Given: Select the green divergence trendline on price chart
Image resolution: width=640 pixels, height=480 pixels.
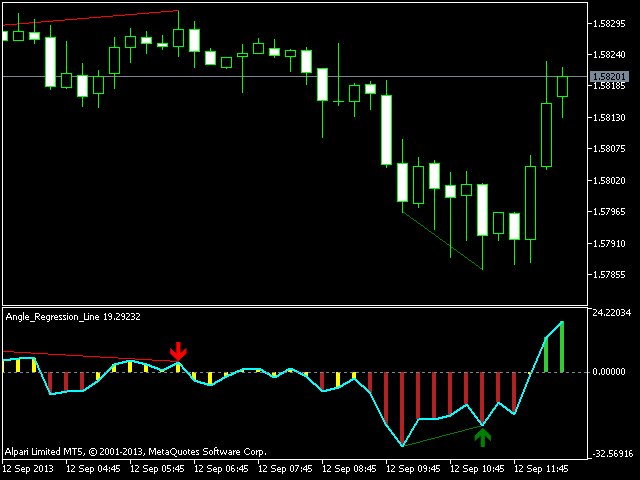Looking at the screenshot, I should (x=442, y=241).
